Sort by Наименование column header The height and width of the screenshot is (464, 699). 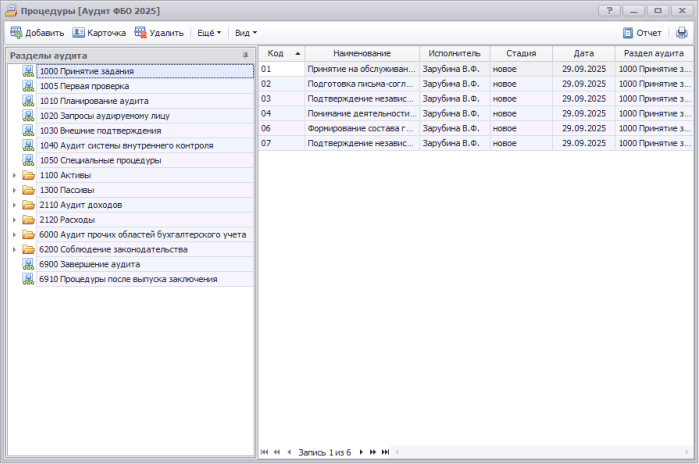click(x=362, y=53)
